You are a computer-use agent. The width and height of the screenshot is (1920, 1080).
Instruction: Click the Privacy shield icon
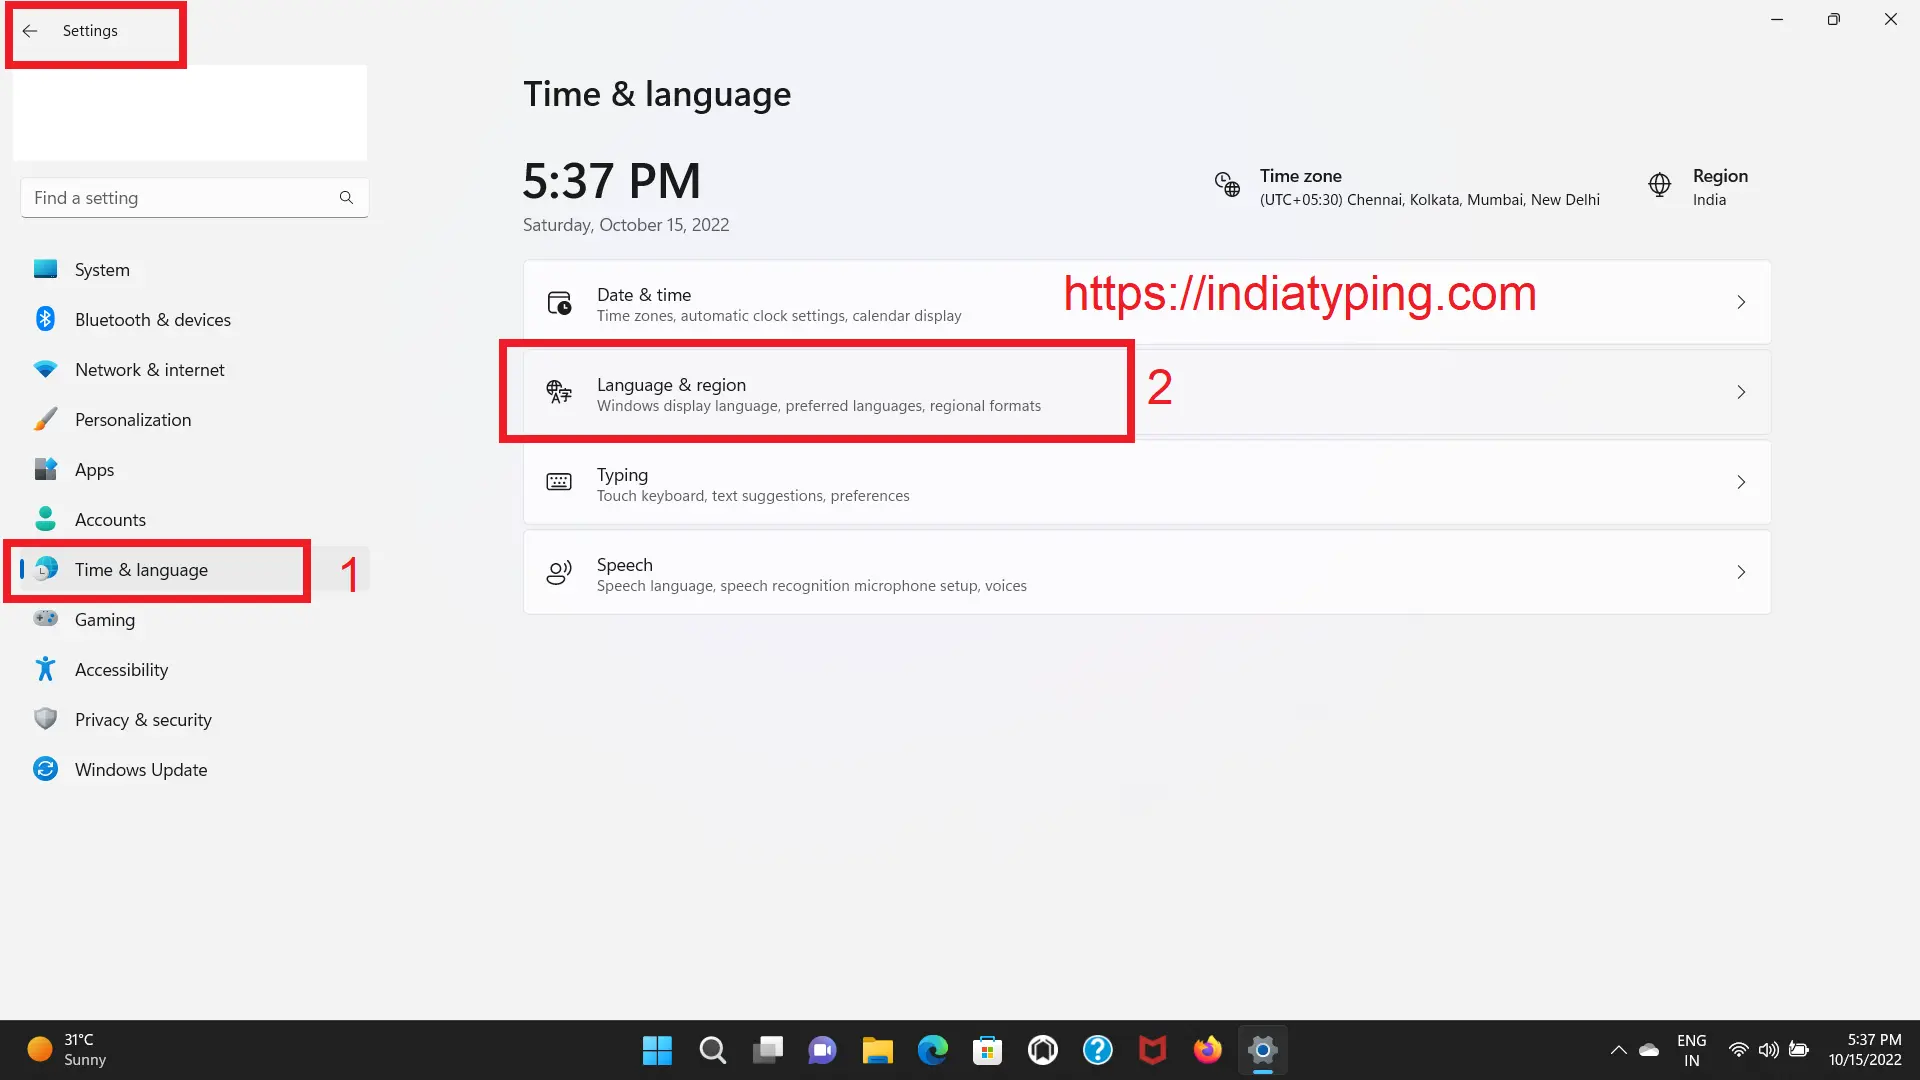(45, 719)
